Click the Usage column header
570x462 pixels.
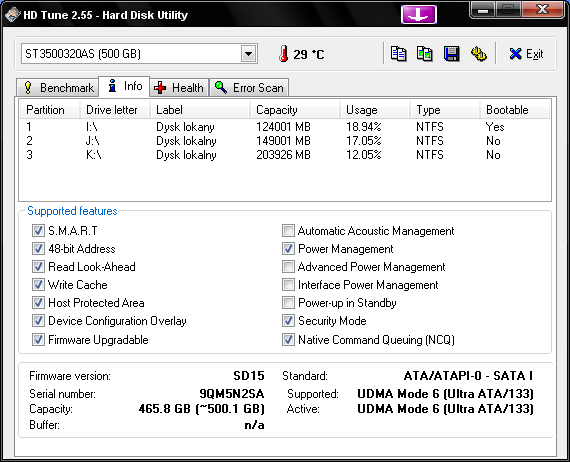[375, 110]
